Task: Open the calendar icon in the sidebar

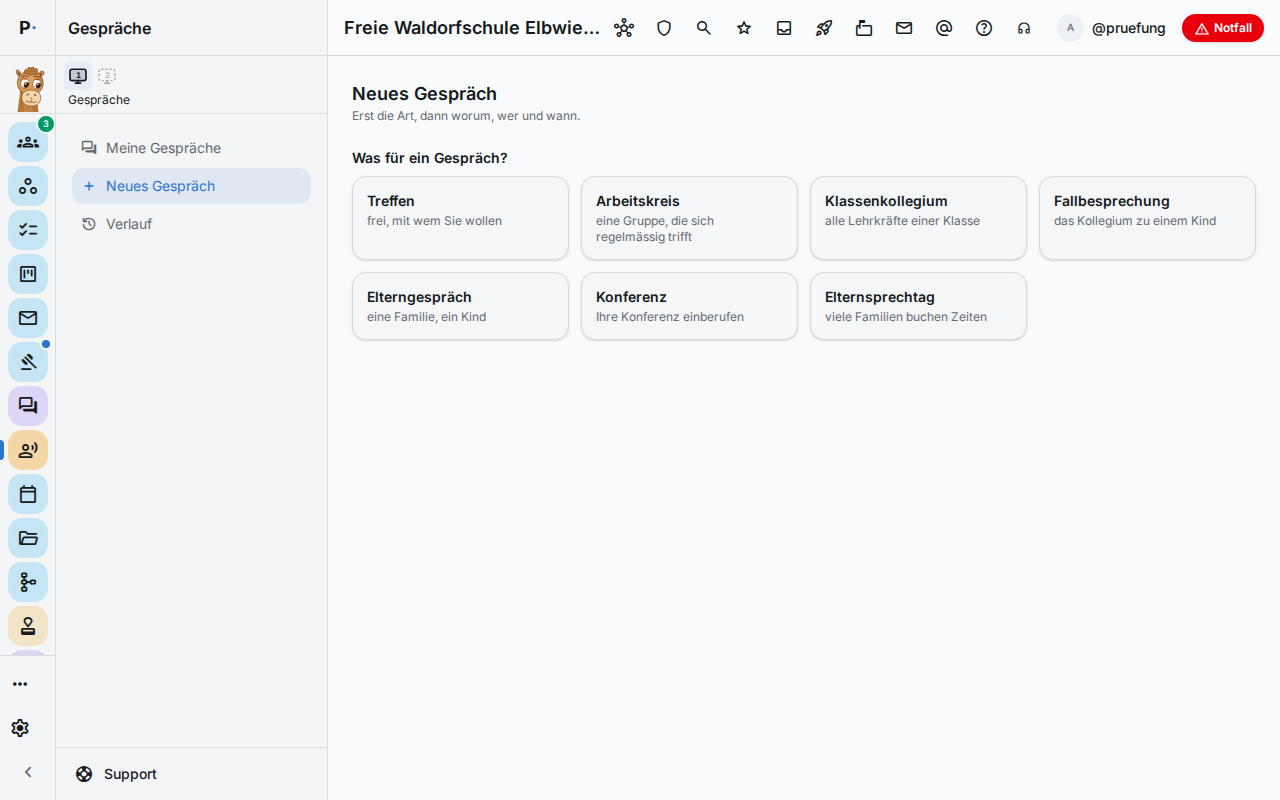Action: click(x=28, y=494)
